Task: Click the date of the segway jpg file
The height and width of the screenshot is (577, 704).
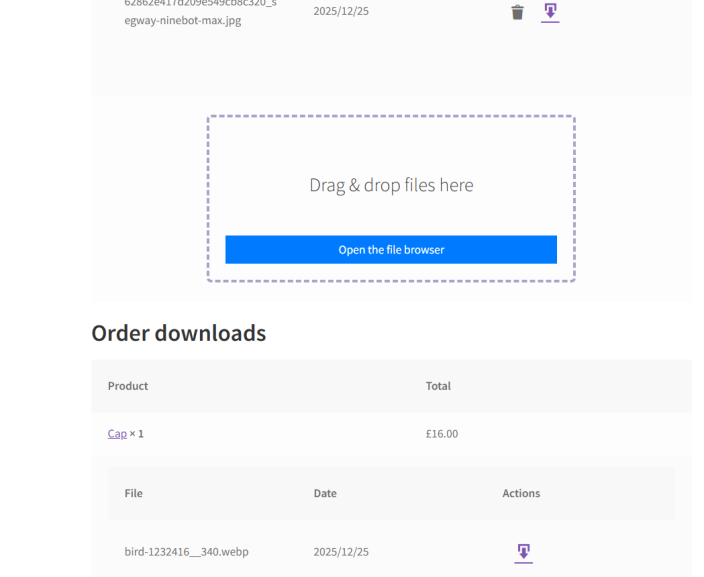Action: click(341, 12)
